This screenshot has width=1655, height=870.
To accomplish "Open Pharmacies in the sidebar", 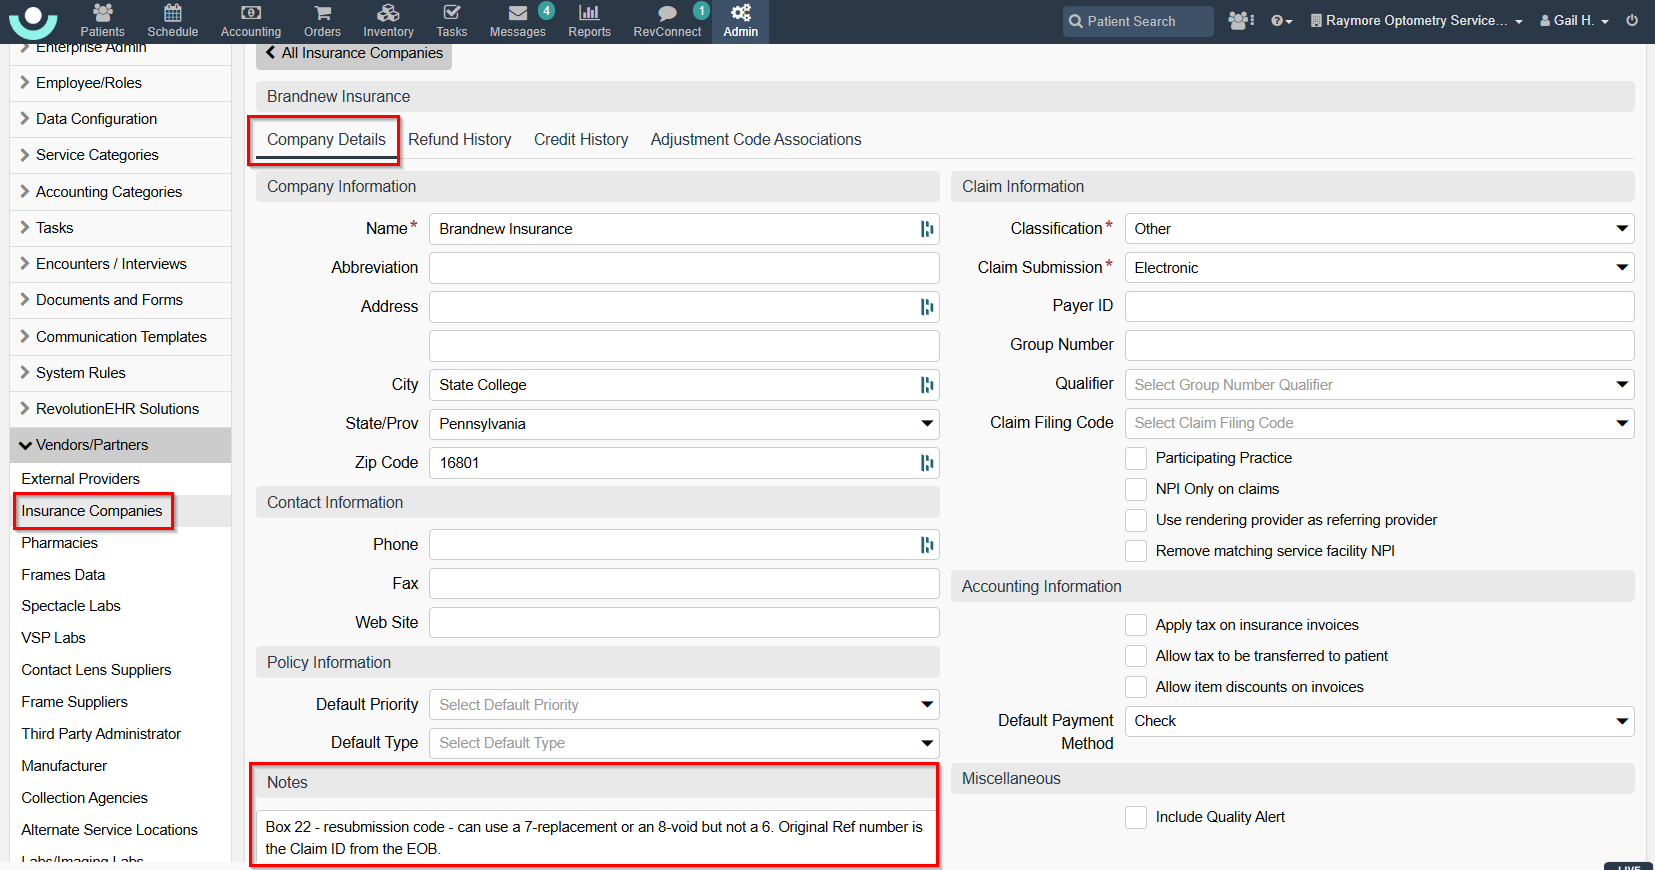I will [x=60, y=543].
